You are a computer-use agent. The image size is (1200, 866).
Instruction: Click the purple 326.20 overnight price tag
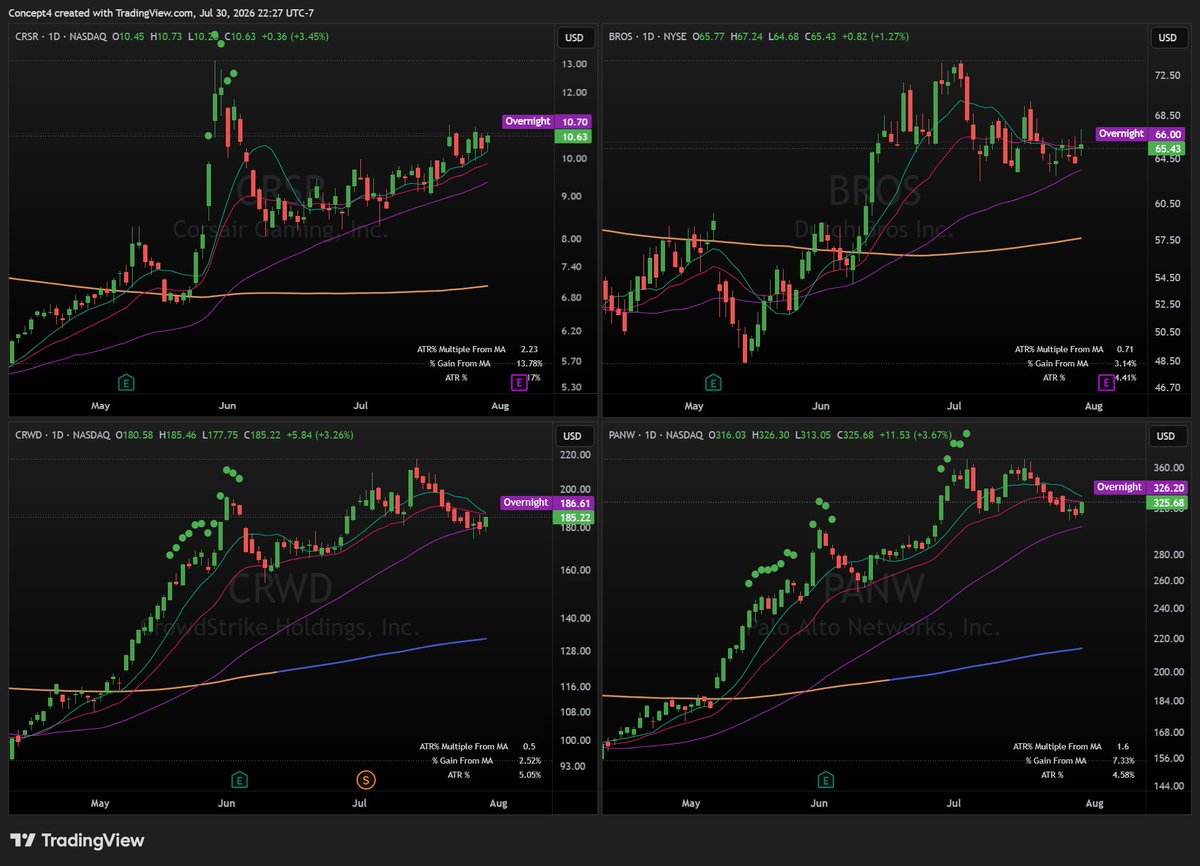pos(1166,487)
